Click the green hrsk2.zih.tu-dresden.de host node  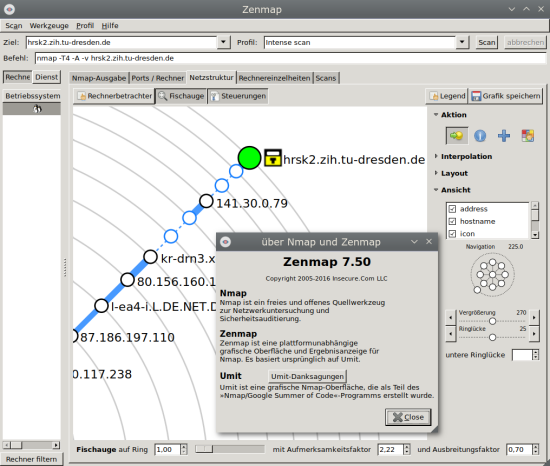point(249,158)
